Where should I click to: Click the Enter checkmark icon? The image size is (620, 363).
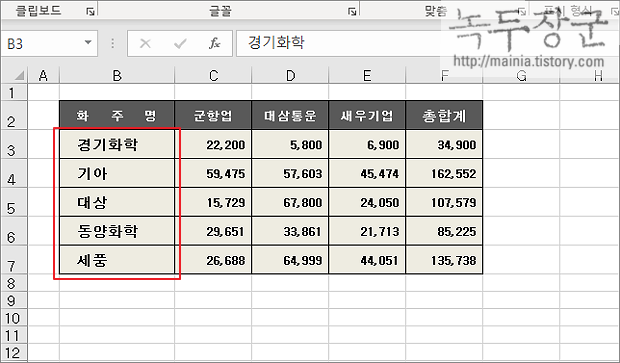(180, 43)
